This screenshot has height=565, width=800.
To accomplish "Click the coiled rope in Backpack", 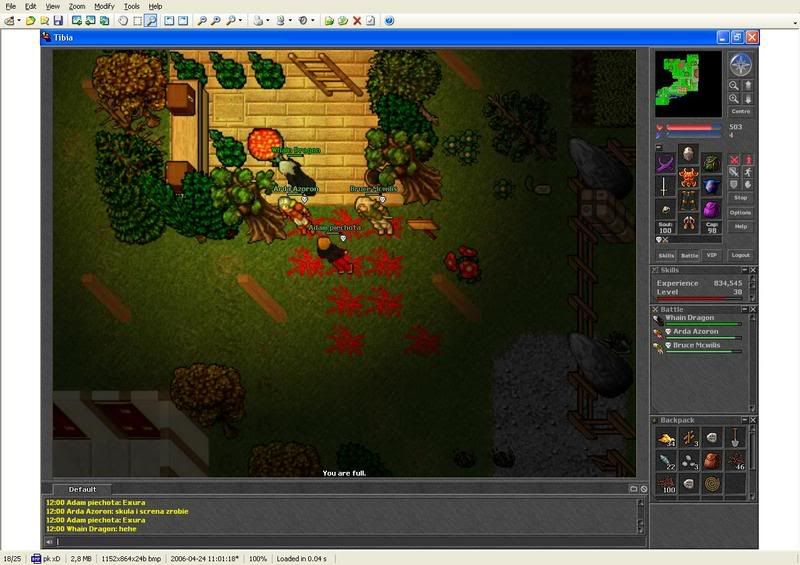I will [x=712, y=484].
